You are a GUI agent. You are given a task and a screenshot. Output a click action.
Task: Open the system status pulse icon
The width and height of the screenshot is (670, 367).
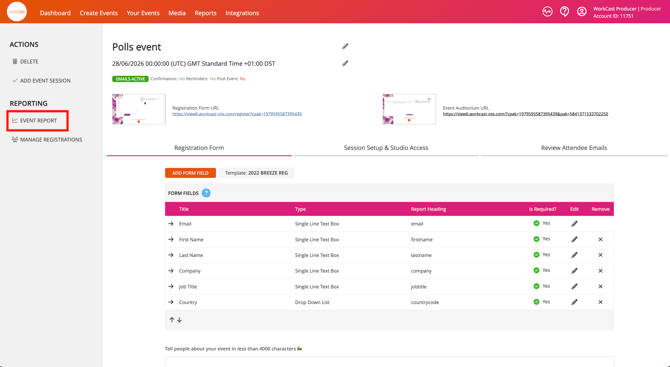547,12
